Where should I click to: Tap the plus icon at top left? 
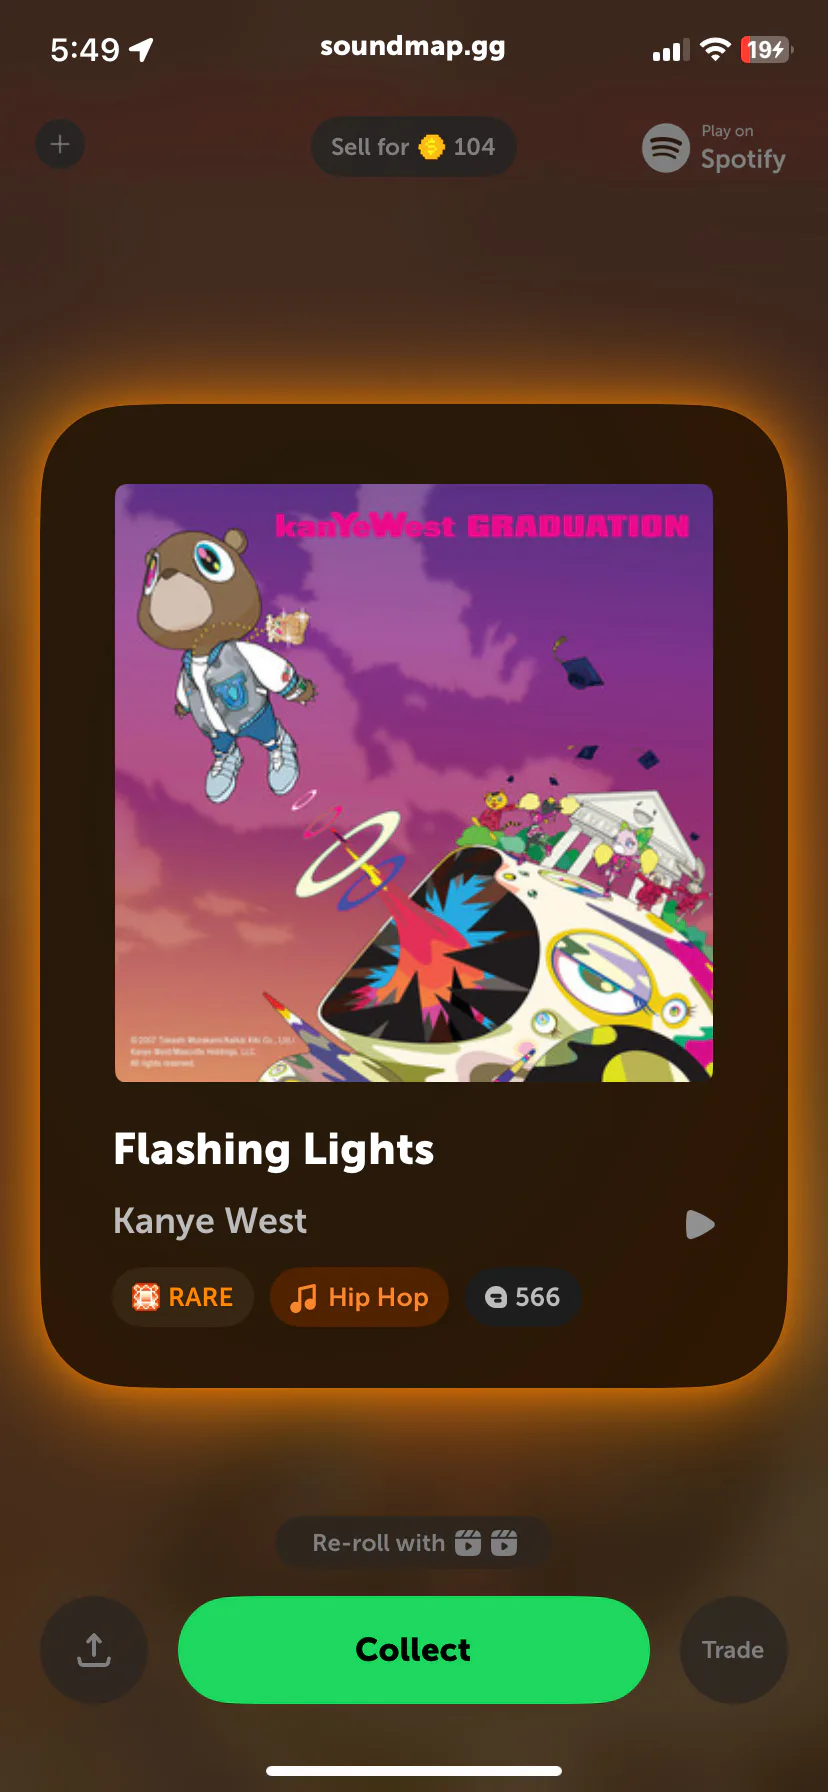pyautogui.click(x=60, y=145)
